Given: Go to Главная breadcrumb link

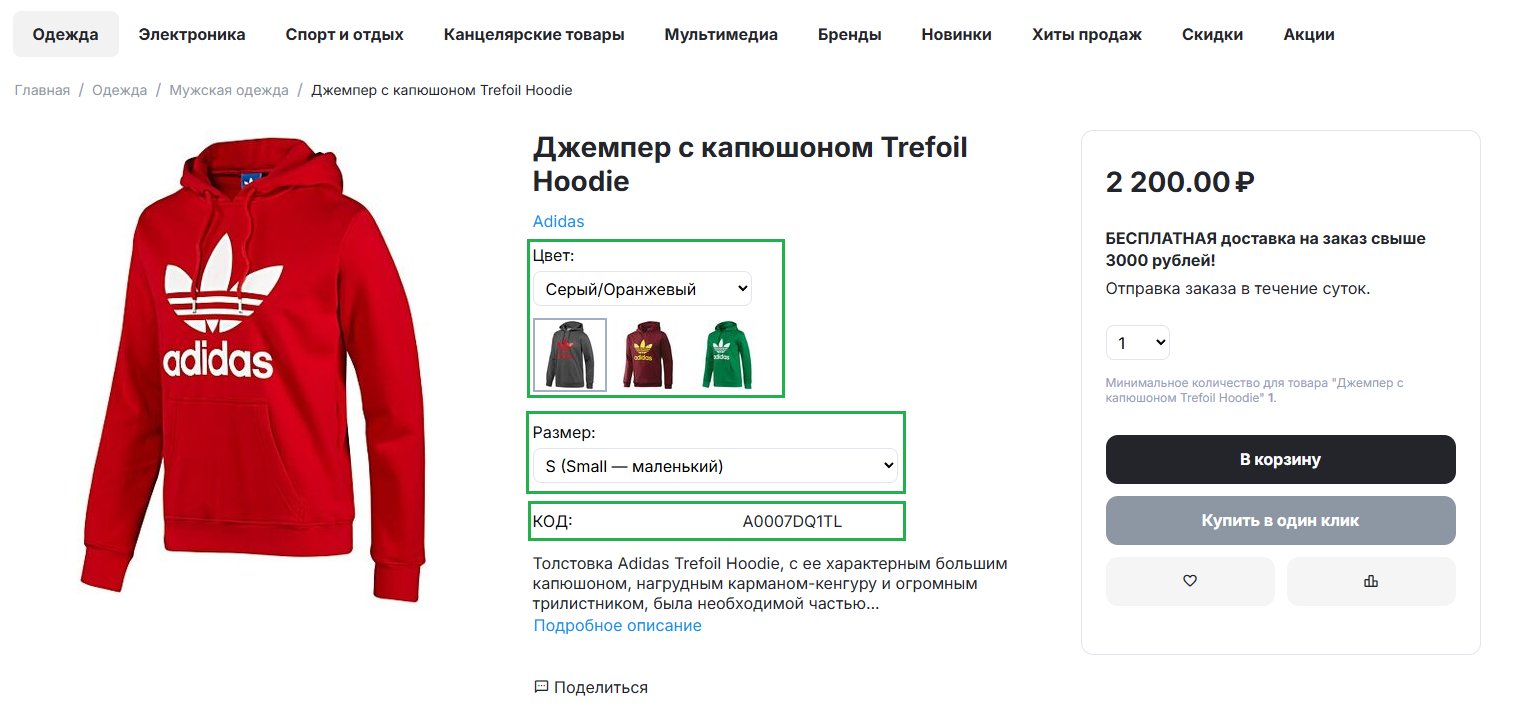Looking at the screenshot, I should point(42,90).
